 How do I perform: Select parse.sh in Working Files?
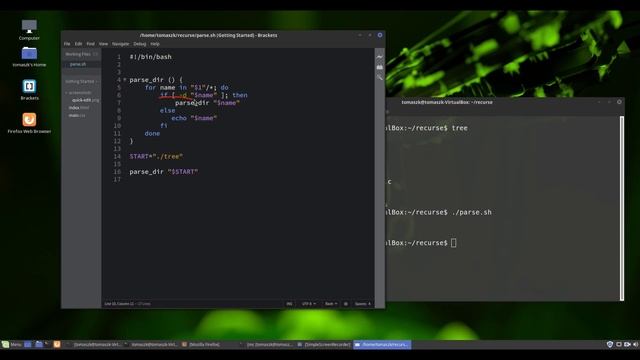click(x=78, y=64)
